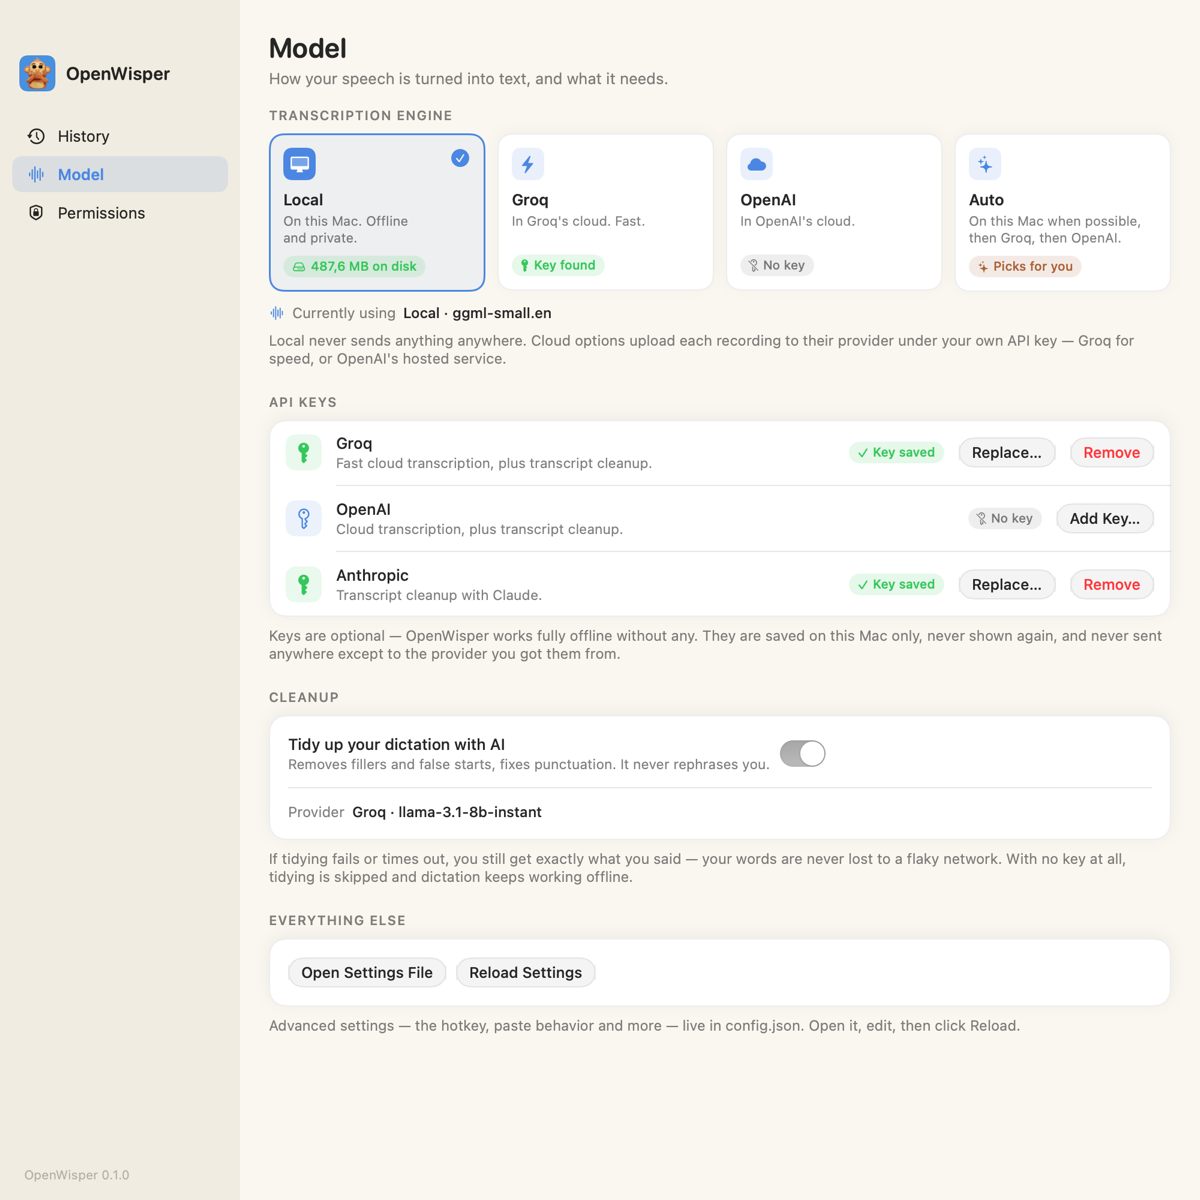Replace the Groq API key
The image size is (1200, 1200).
point(1007,453)
